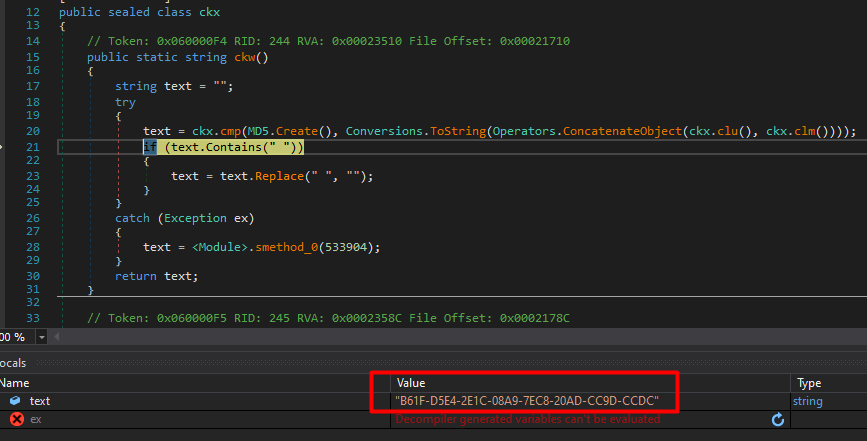Follow the Replace method on line 23
Image resolution: width=867 pixels, height=441 pixels.
pos(279,176)
